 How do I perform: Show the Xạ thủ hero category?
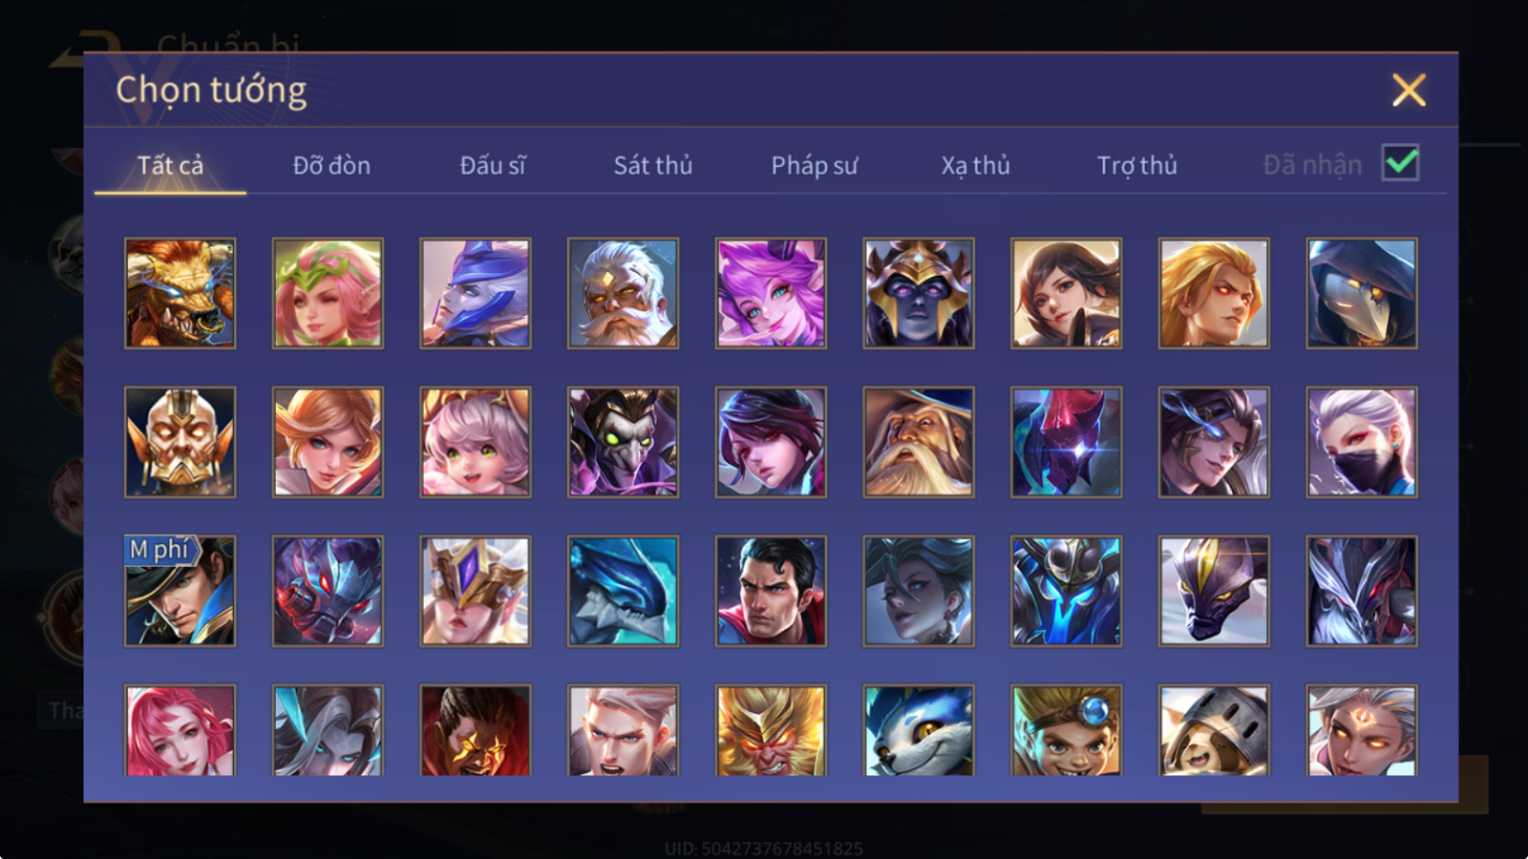975,165
